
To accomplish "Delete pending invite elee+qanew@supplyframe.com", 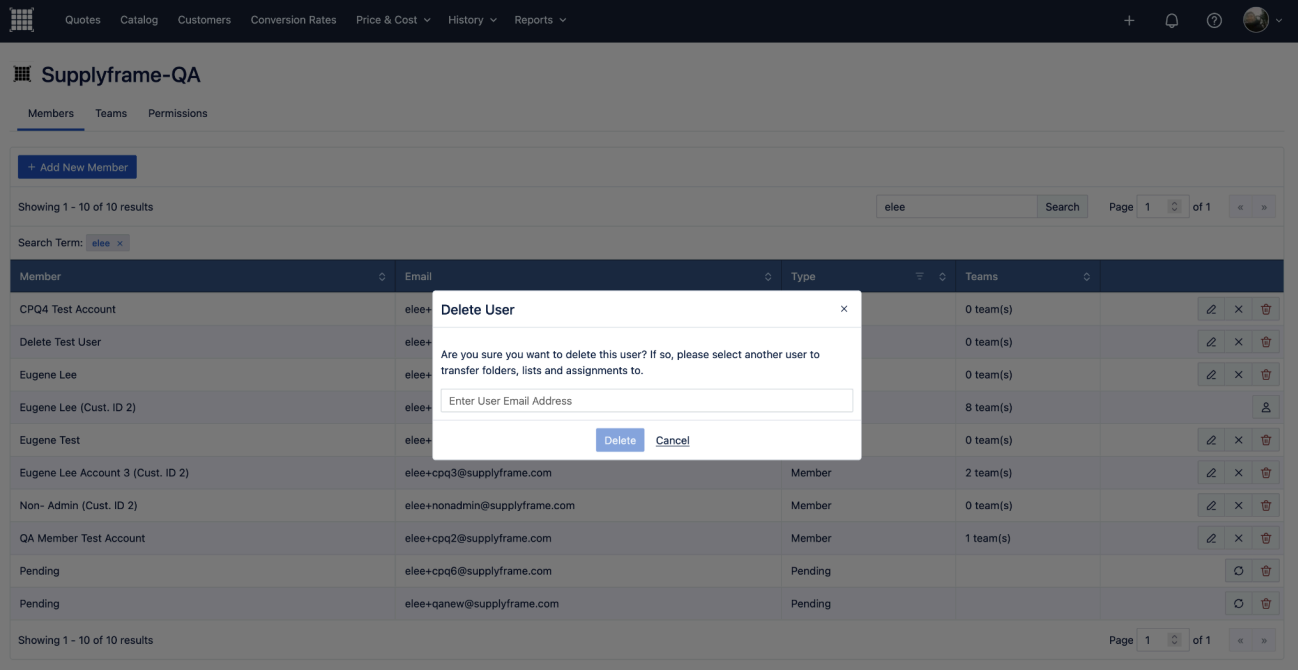I will 1266,604.
